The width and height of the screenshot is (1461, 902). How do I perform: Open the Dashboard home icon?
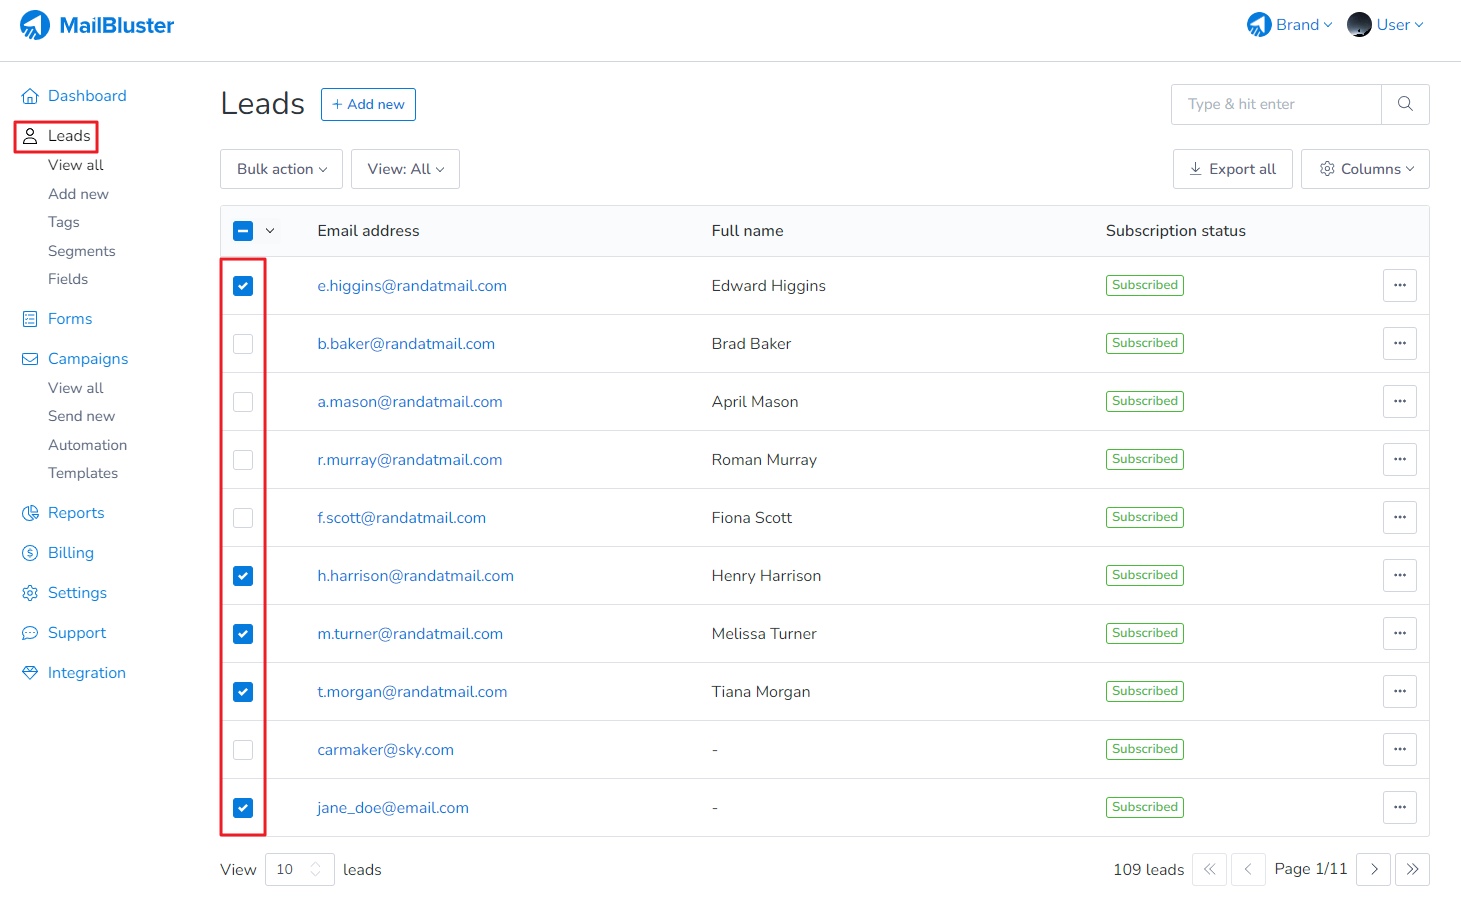click(30, 96)
